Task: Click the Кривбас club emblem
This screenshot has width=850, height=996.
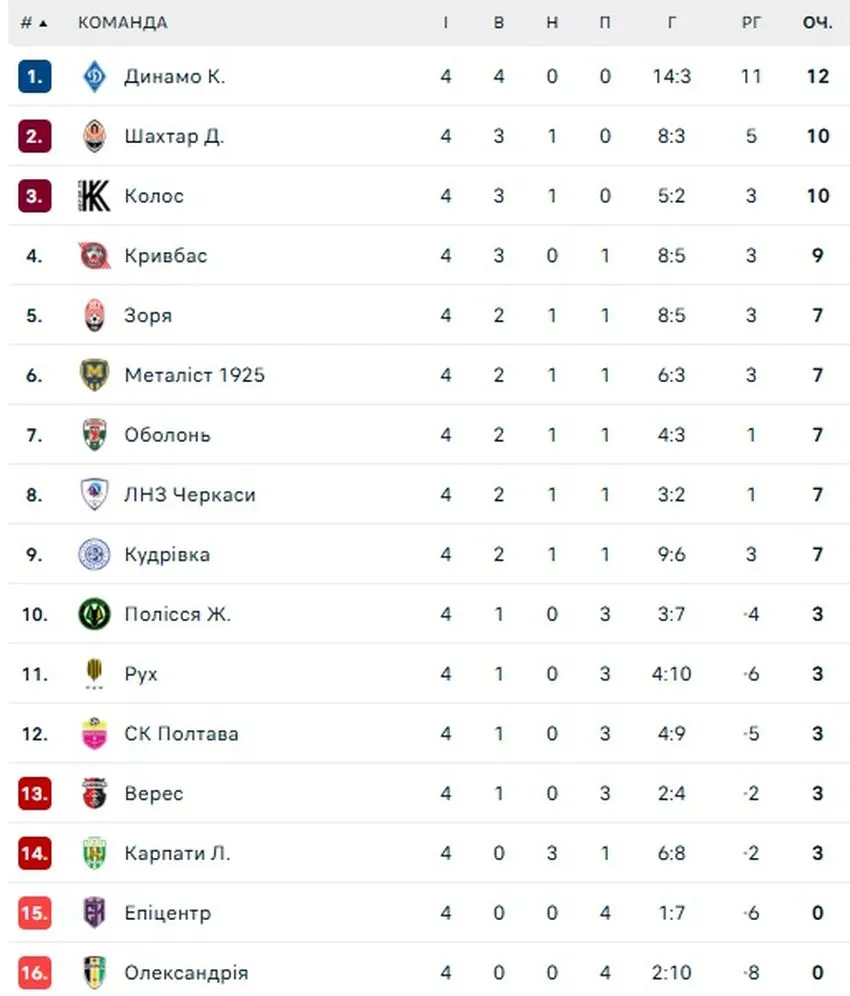Action: [95, 255]
